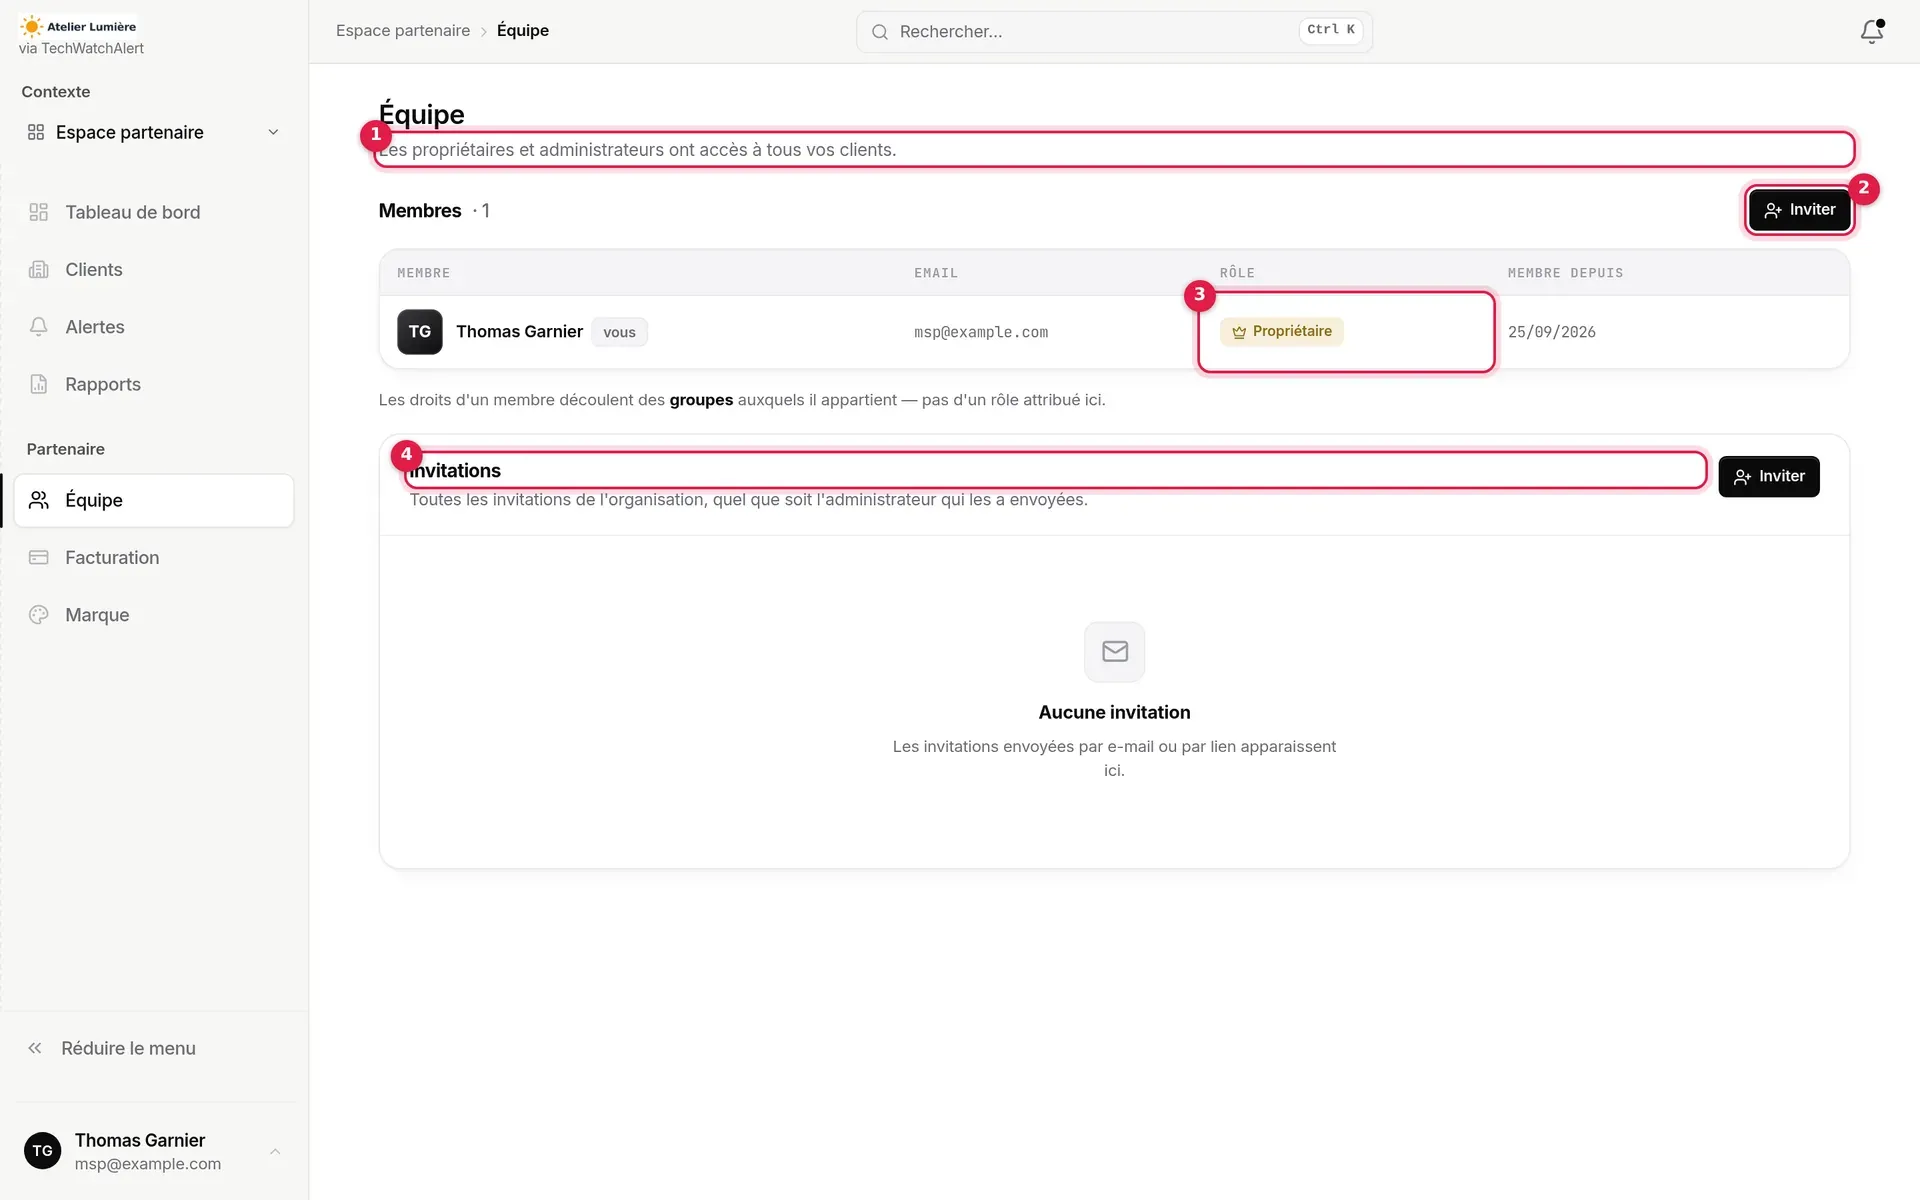Screen dimensions: 1920x1200
Task: Open the Facturation menu item
Action: point(154,557)
